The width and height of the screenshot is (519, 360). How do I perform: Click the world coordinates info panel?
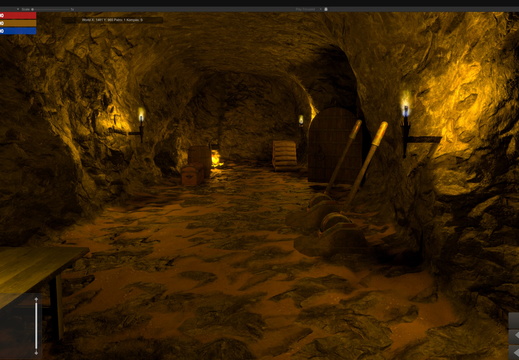tap(112, 20)
